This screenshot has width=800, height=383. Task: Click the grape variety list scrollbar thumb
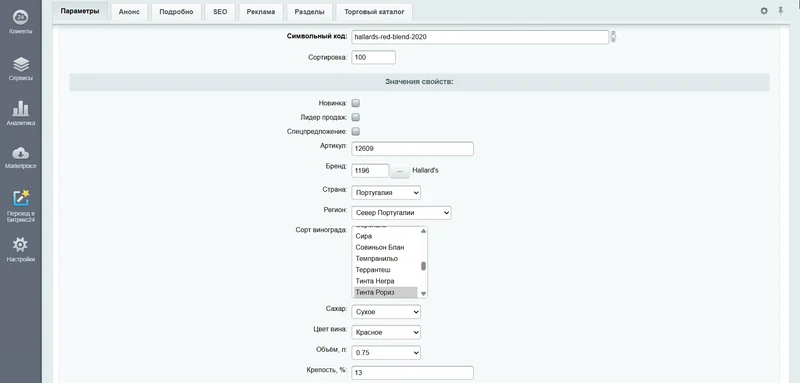point(423,266)
